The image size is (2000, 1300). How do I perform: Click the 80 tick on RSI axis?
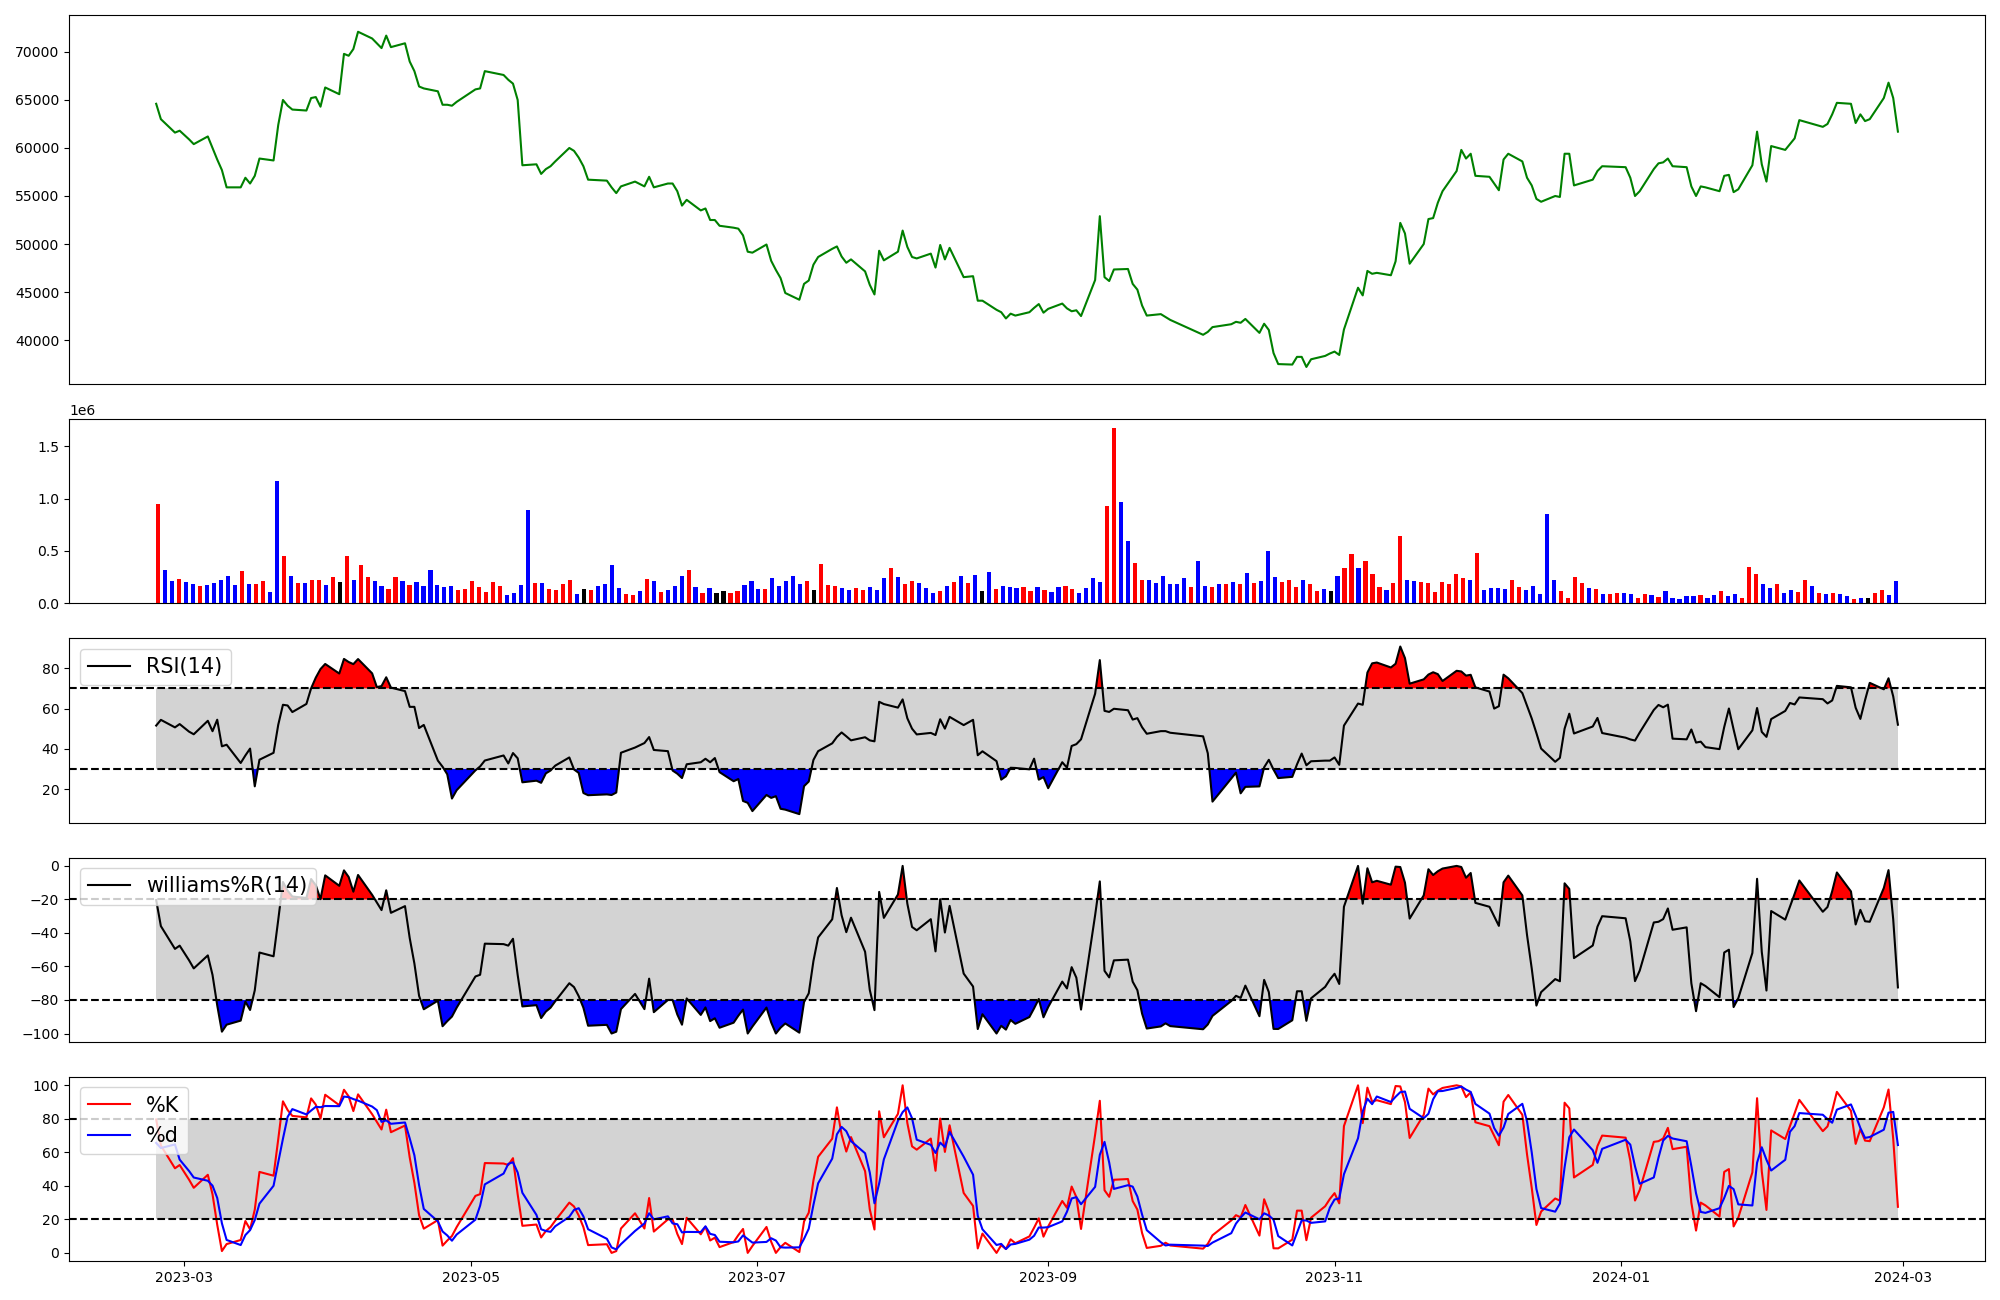click(x=50, y=669)
